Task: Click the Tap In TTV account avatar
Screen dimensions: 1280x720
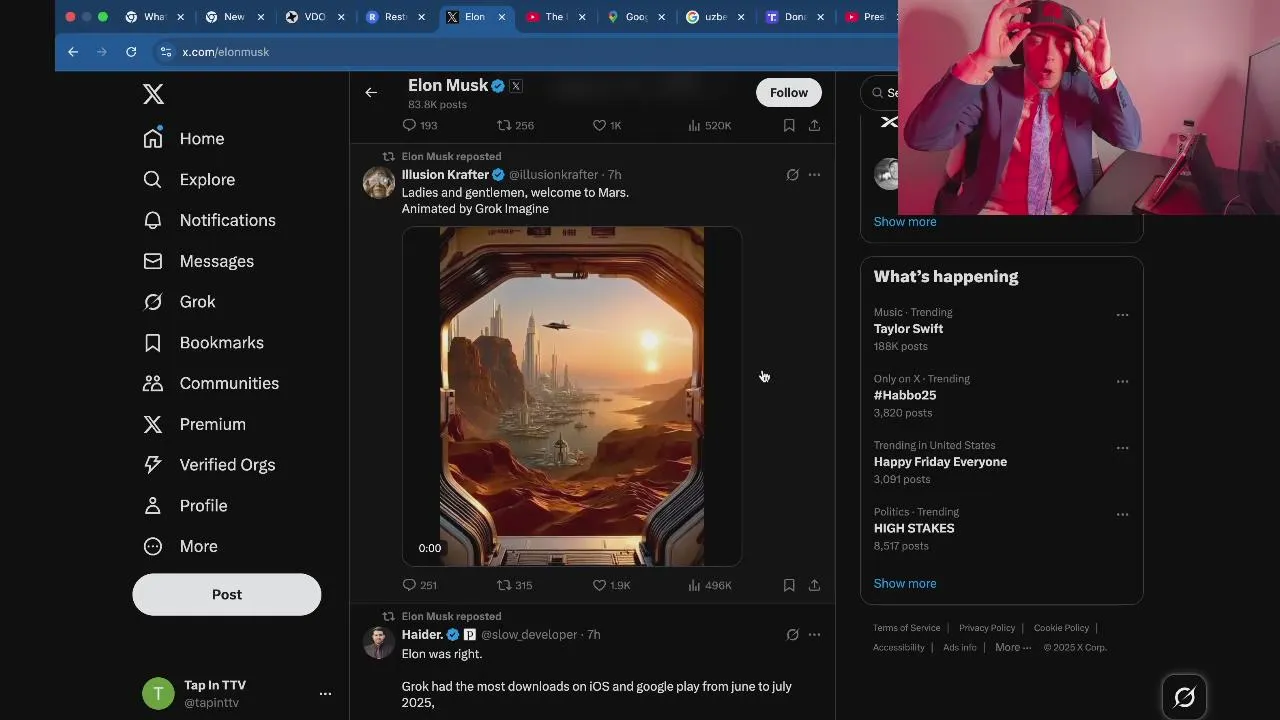Action: 158,693
